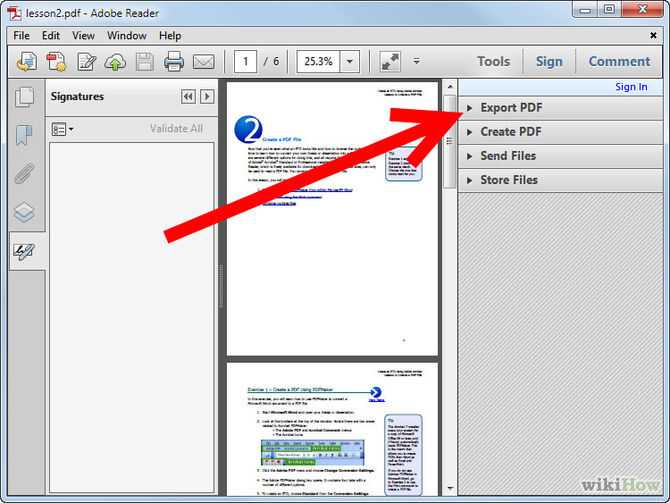
Task: Open the Help menu
Action: 170,35
